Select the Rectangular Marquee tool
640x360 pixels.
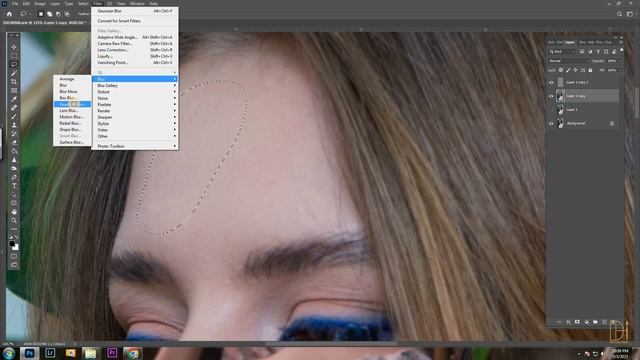click(x=14, y=56)
